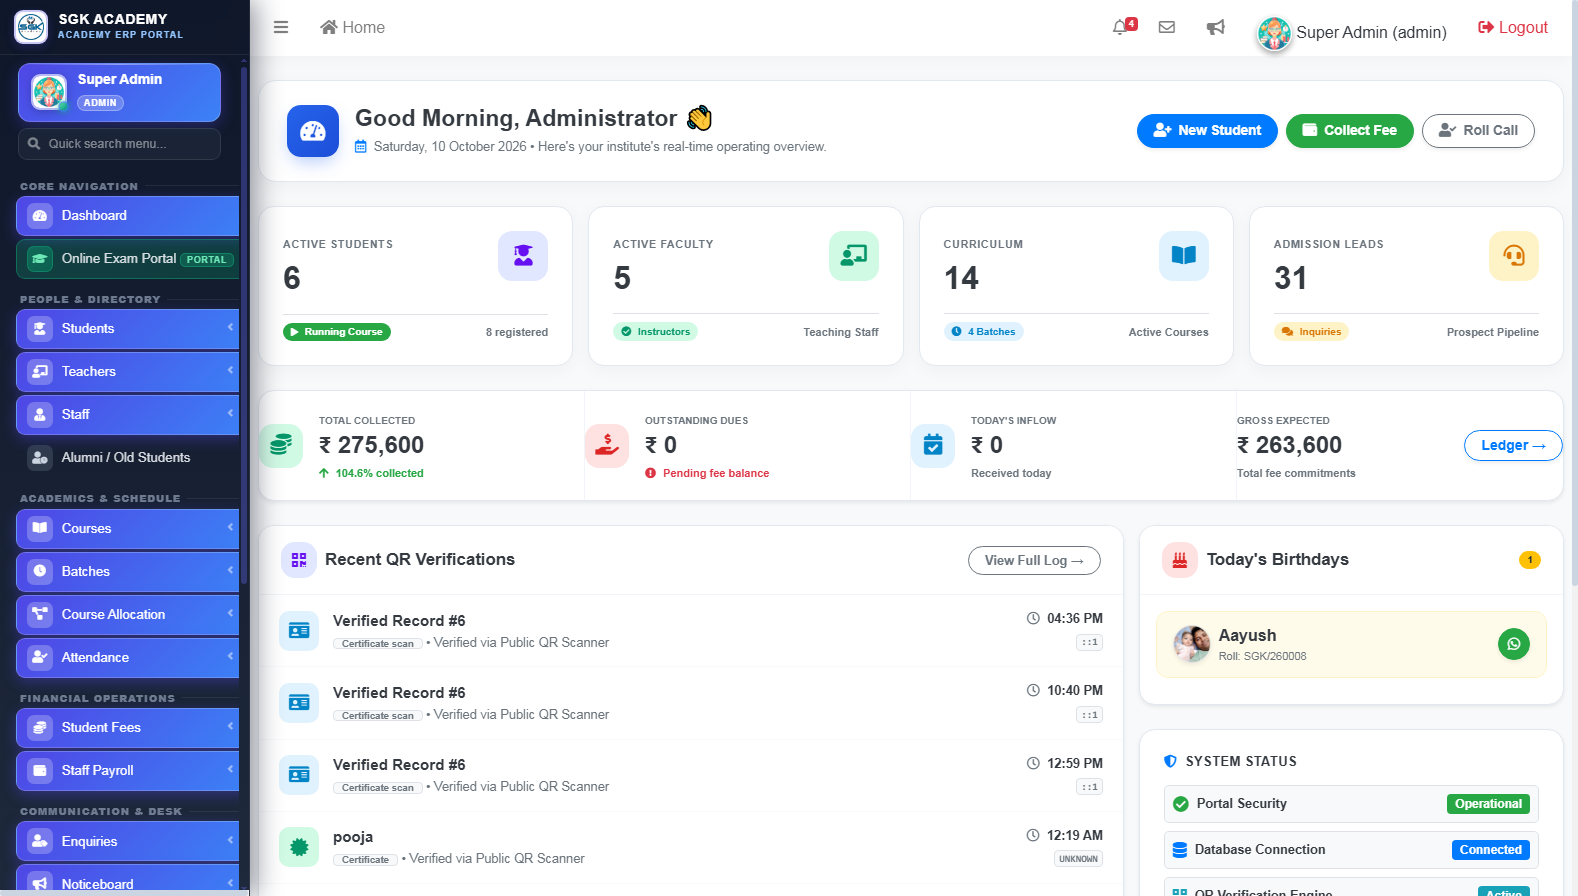Toggle the sidebar with the hamburger icon

pos(281,27)
